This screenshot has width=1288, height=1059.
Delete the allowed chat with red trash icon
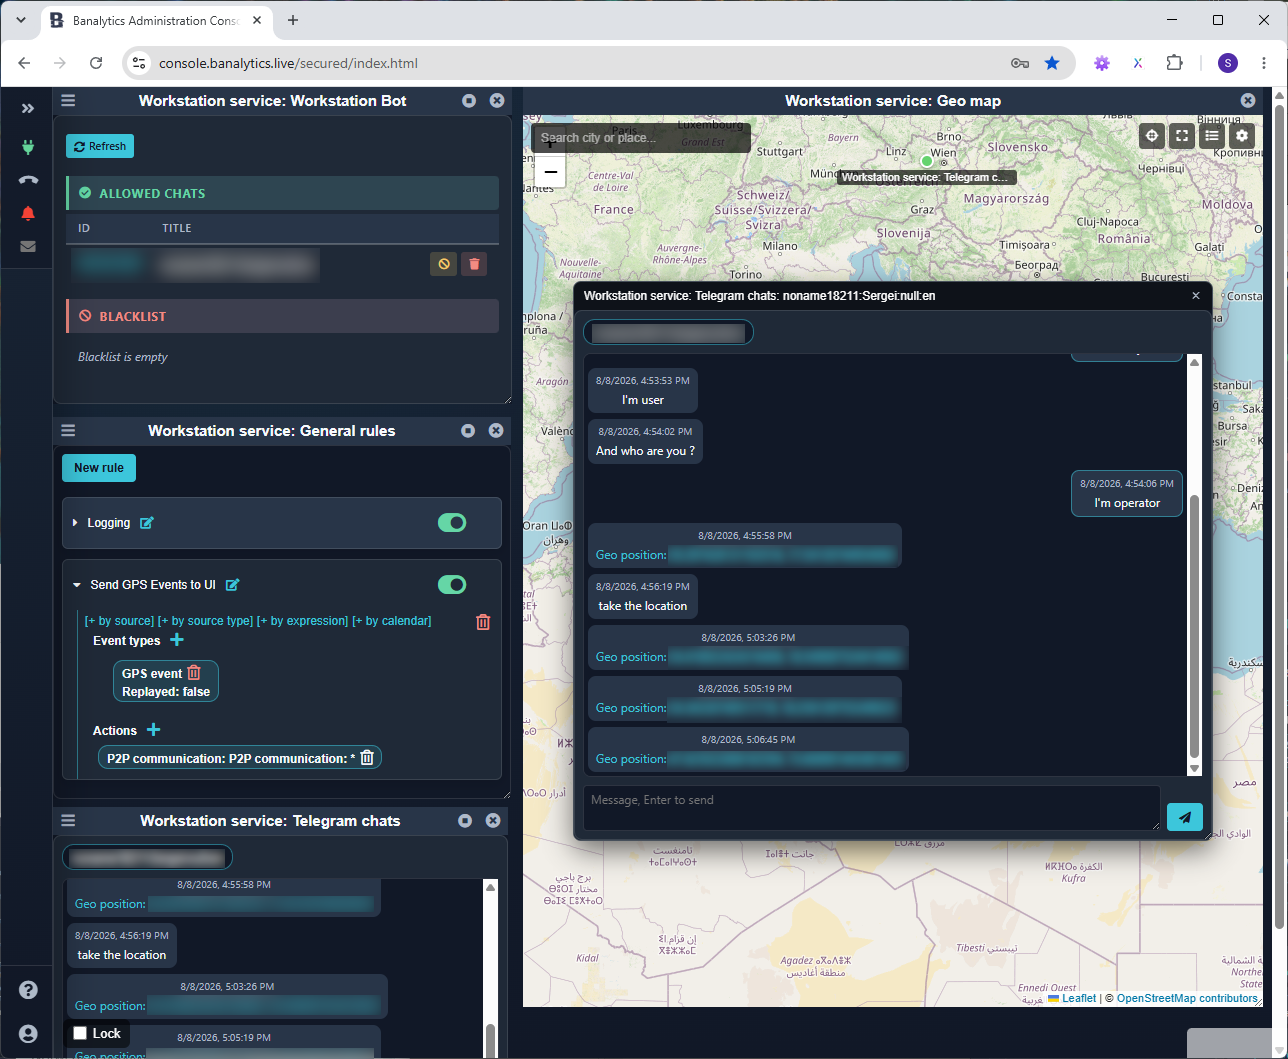click(x=474, y=264)
